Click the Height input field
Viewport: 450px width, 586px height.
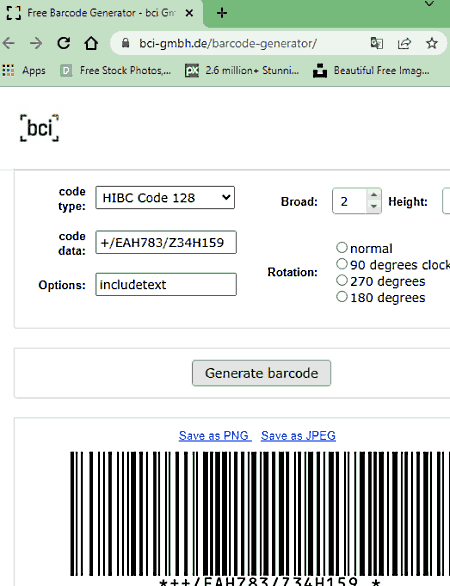[446, 201]
